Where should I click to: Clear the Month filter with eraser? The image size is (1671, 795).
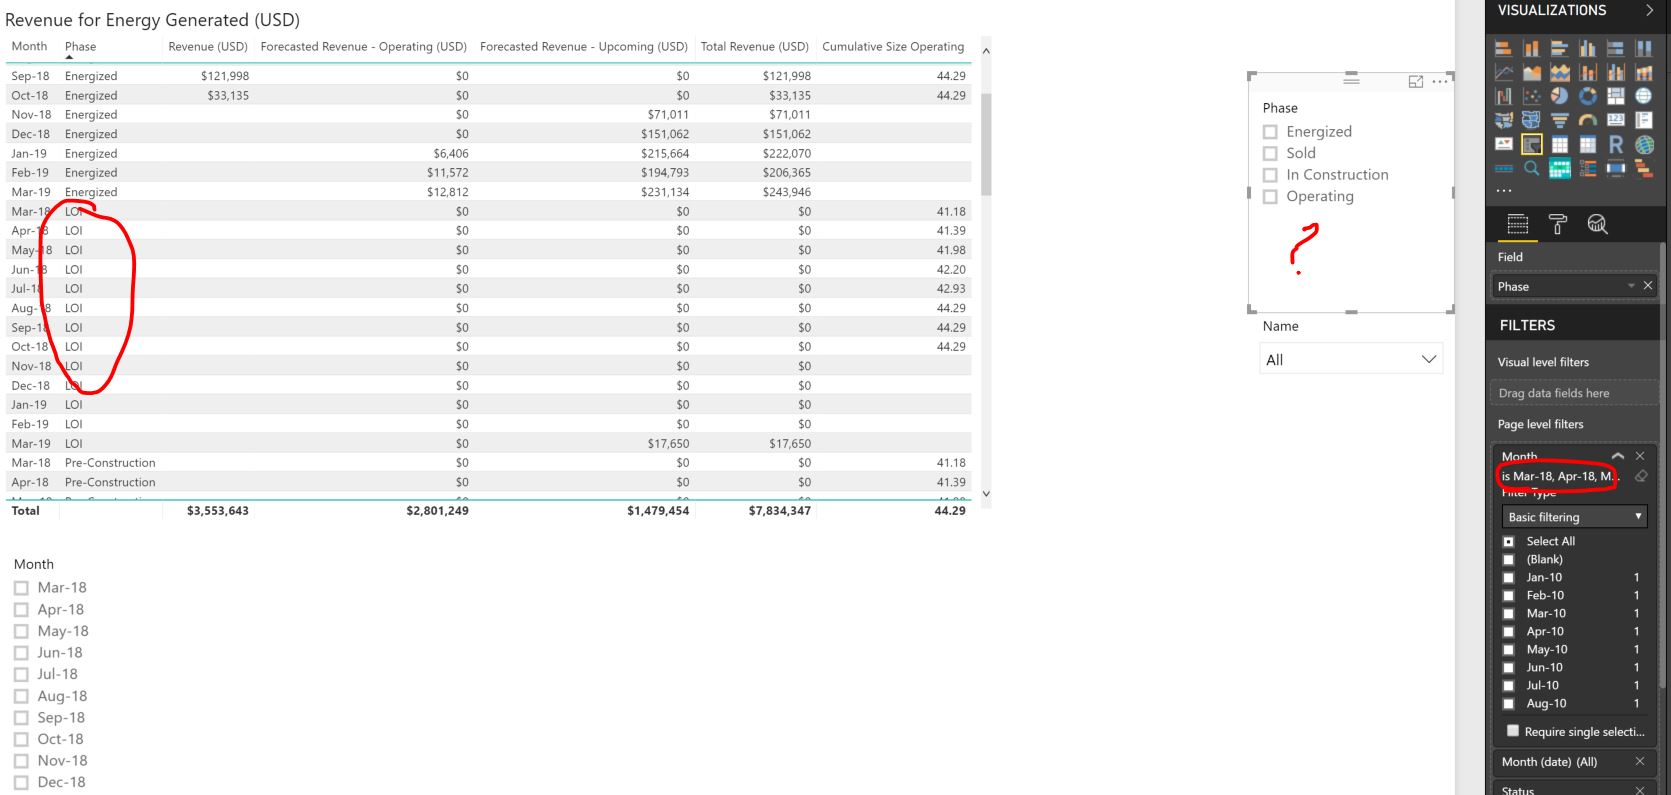tap(1640, 476)
